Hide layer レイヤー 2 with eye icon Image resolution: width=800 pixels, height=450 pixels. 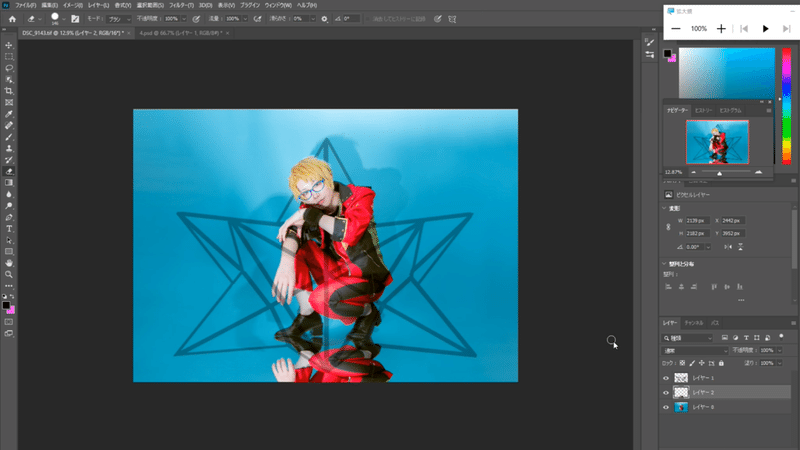tap(666, 392)
